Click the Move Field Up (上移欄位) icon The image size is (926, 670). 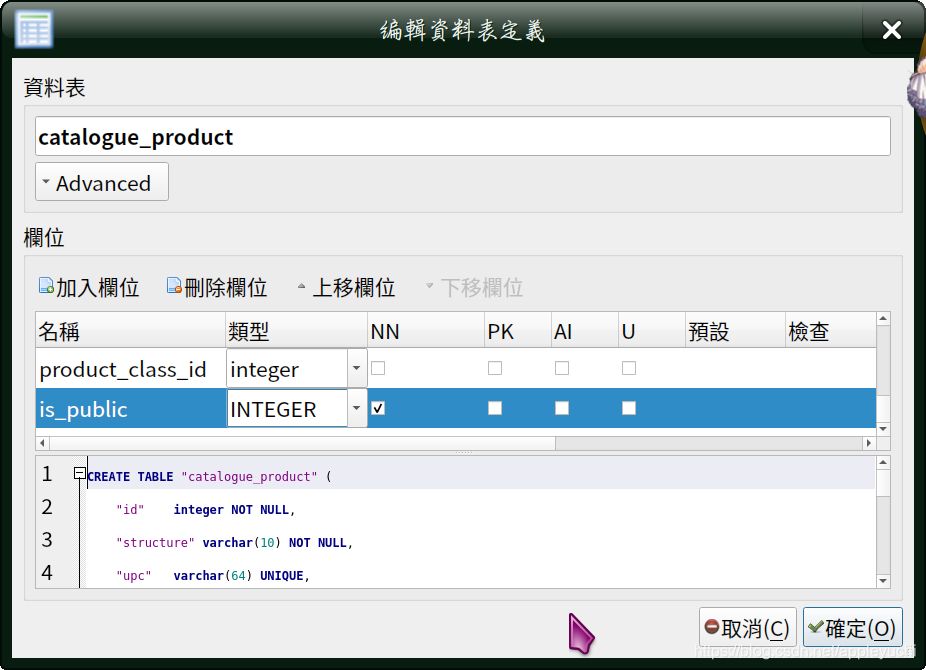(x=301, y=286)
